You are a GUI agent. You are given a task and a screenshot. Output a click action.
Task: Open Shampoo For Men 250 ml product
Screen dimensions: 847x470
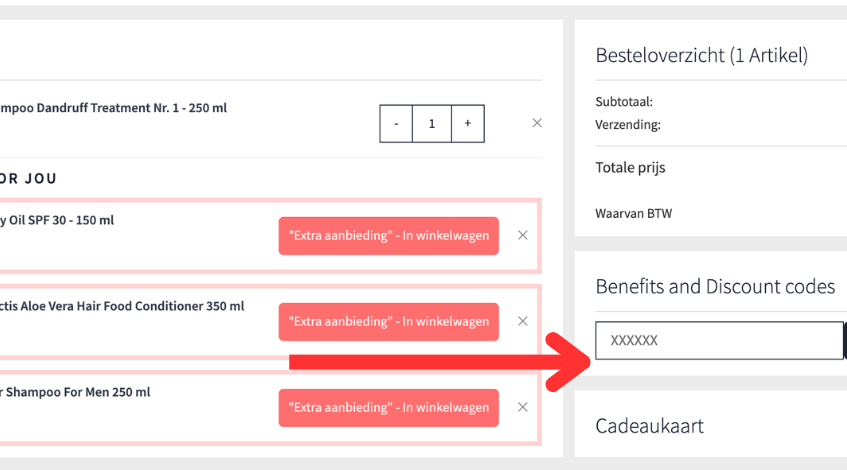75,392
